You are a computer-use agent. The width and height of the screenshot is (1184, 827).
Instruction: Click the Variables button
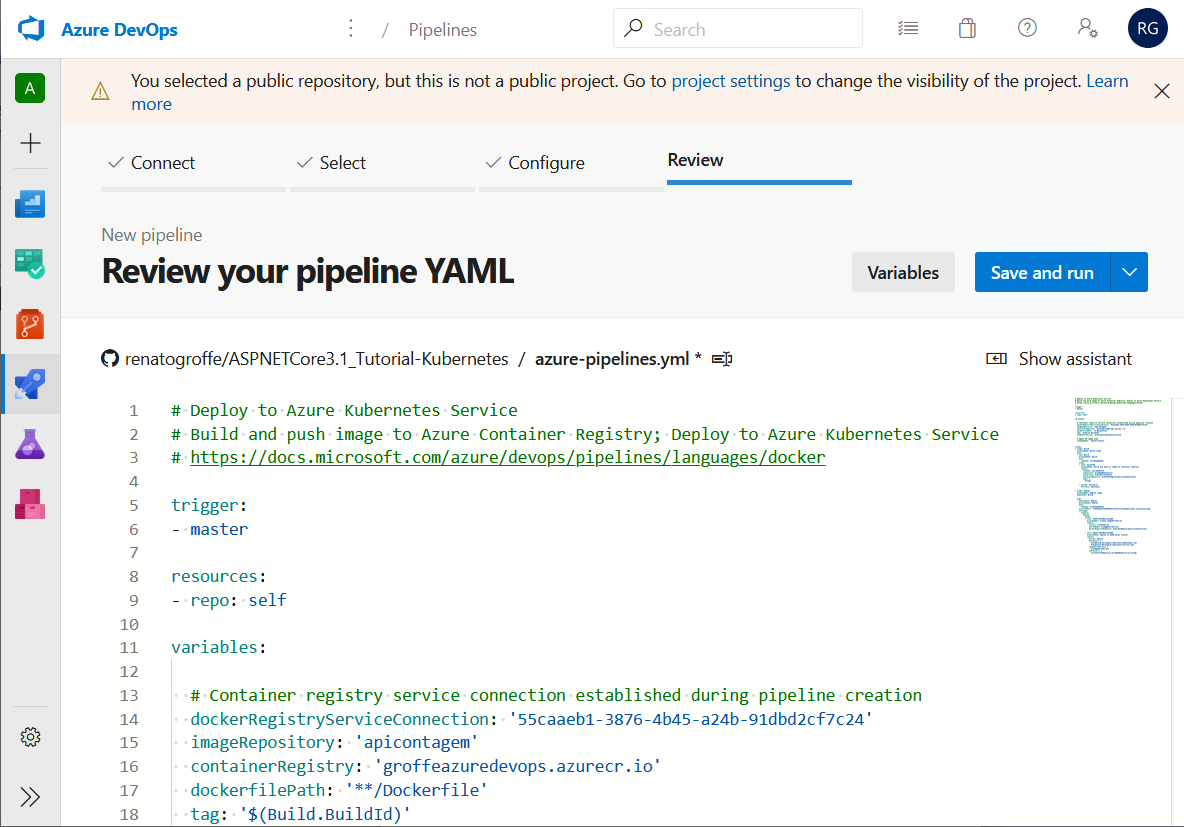click(x=903, y=271)
